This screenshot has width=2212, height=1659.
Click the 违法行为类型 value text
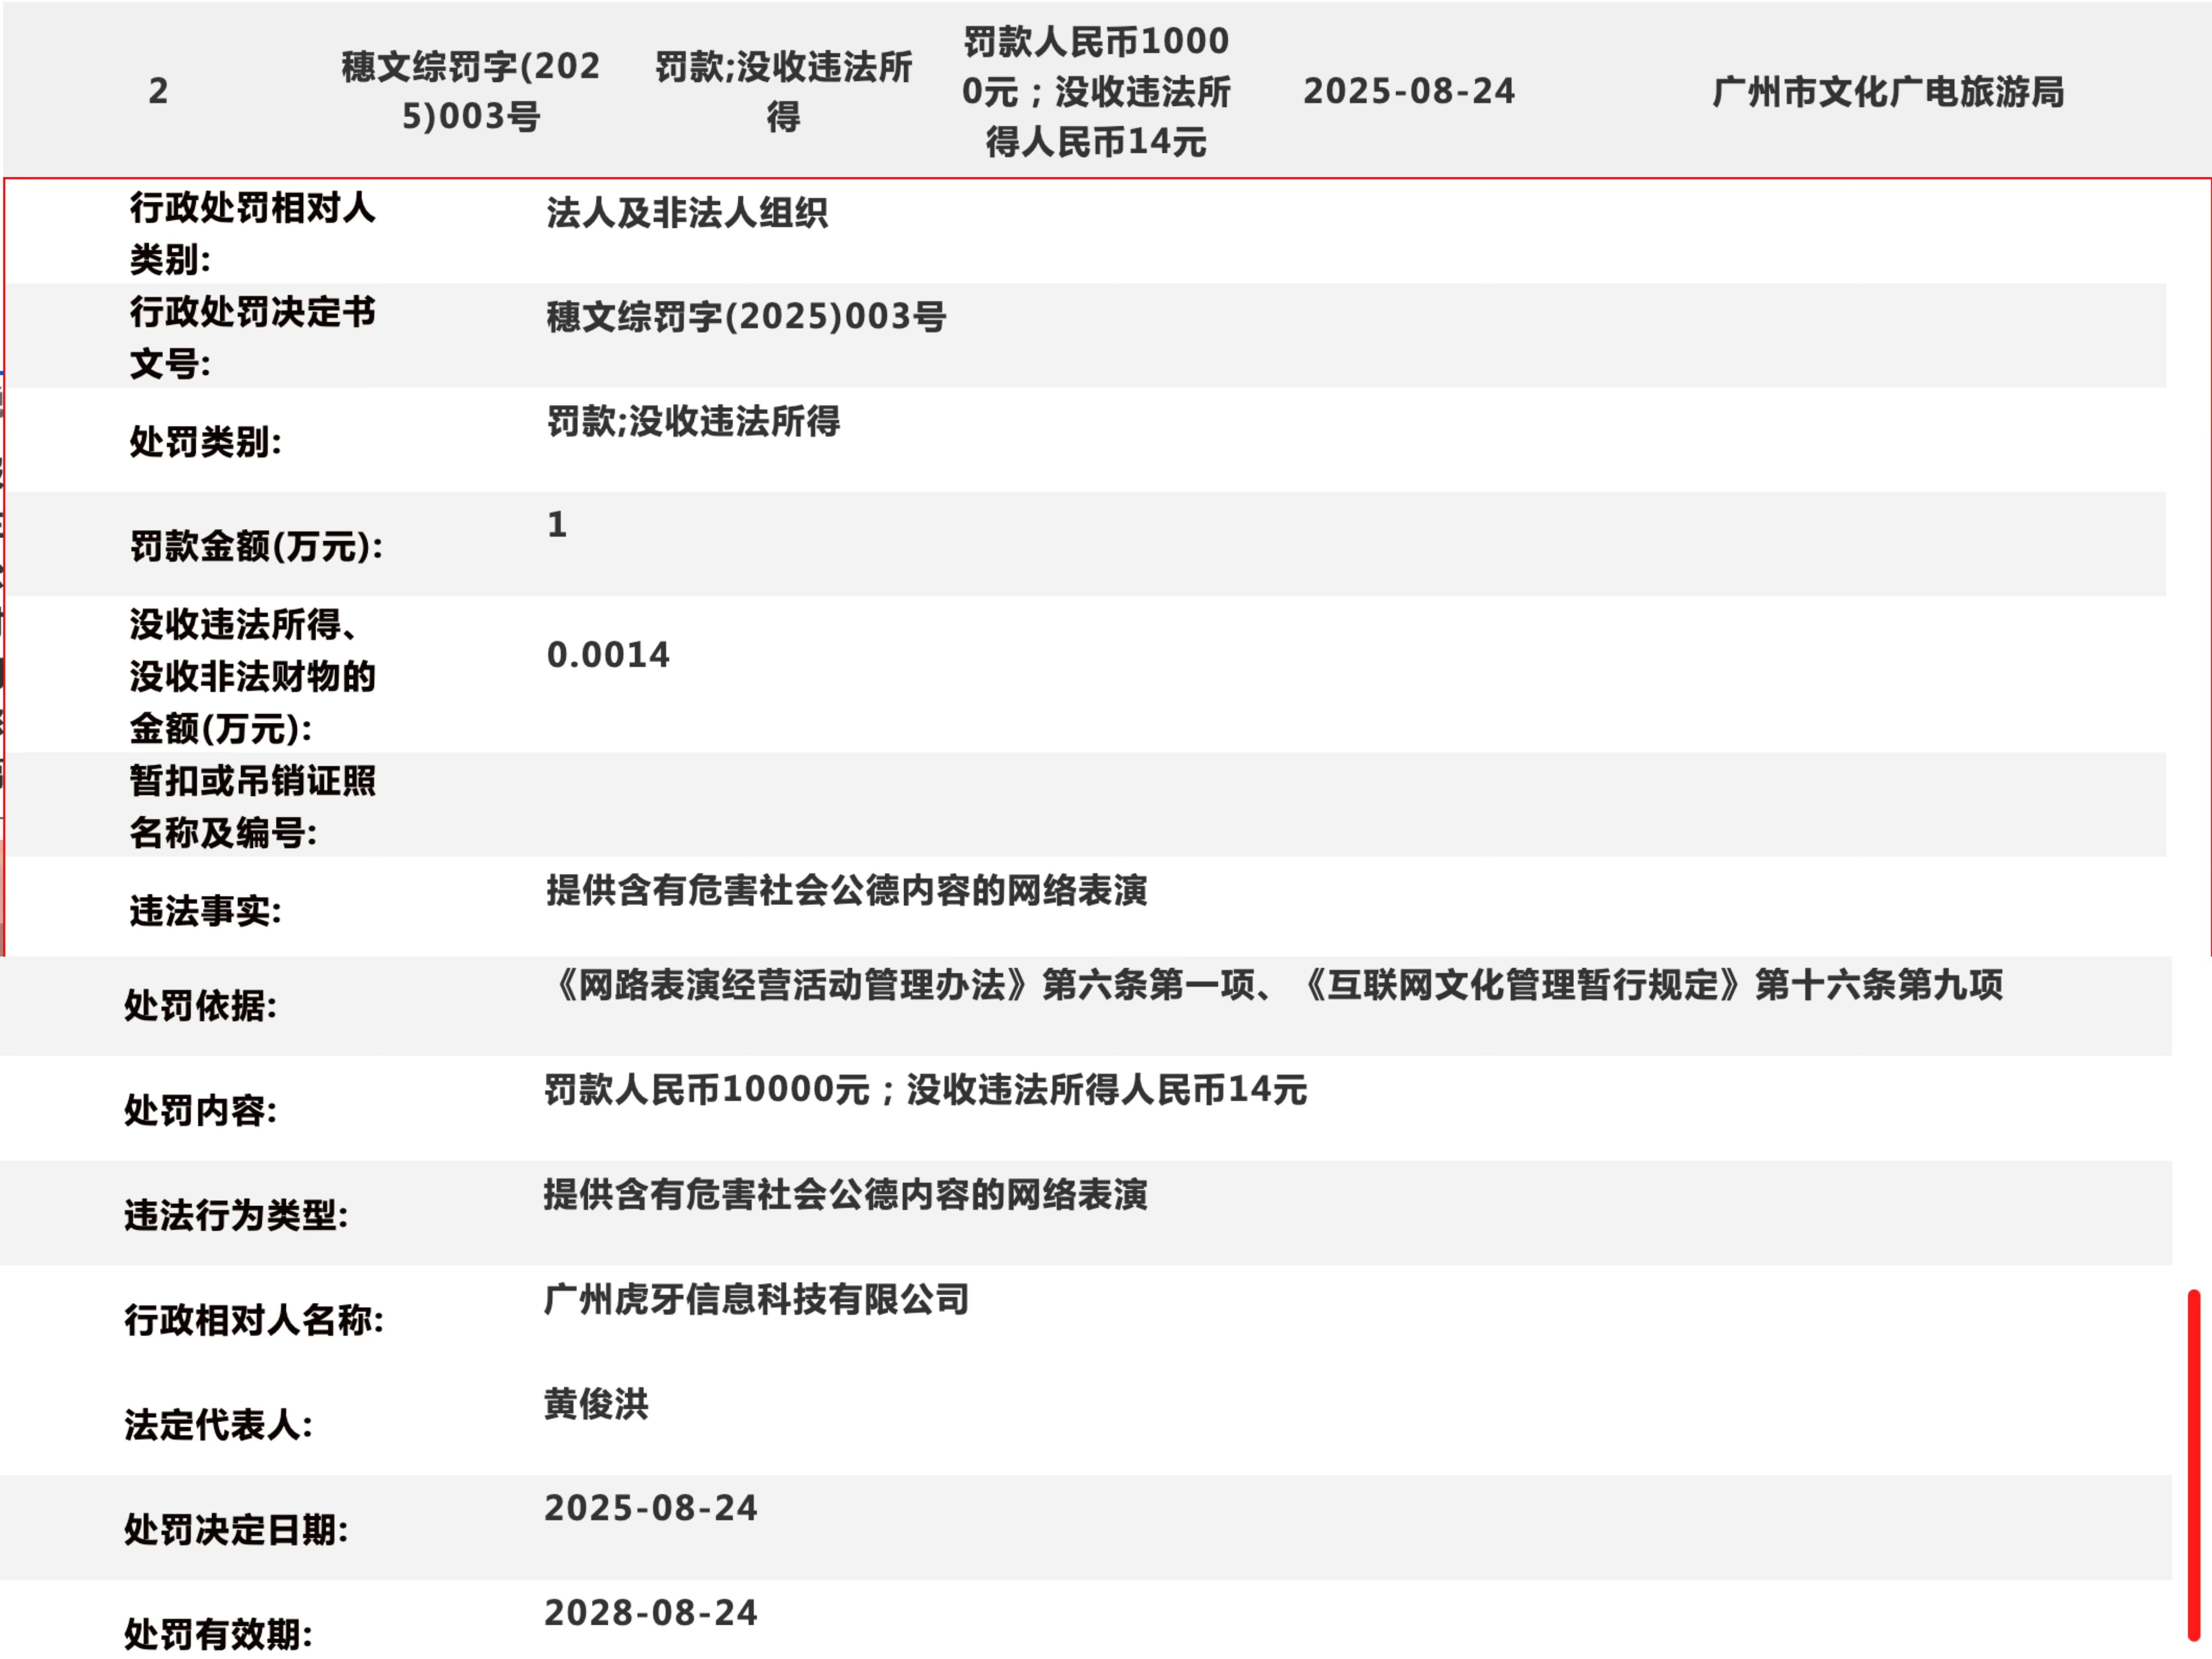(845, 1194)
